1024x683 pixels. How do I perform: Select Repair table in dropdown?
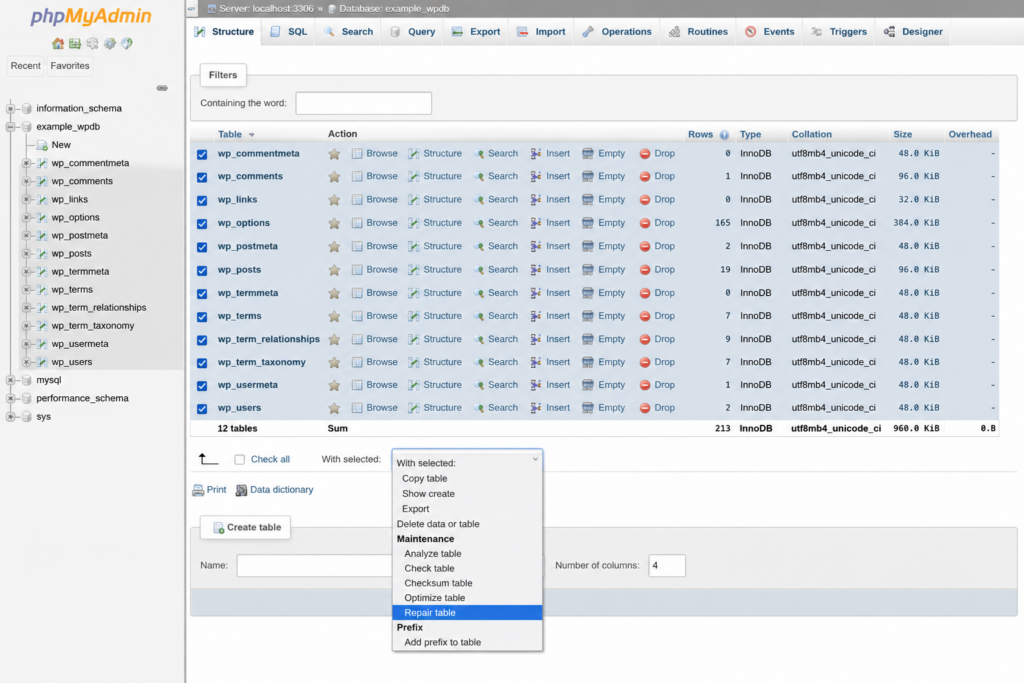467,612
